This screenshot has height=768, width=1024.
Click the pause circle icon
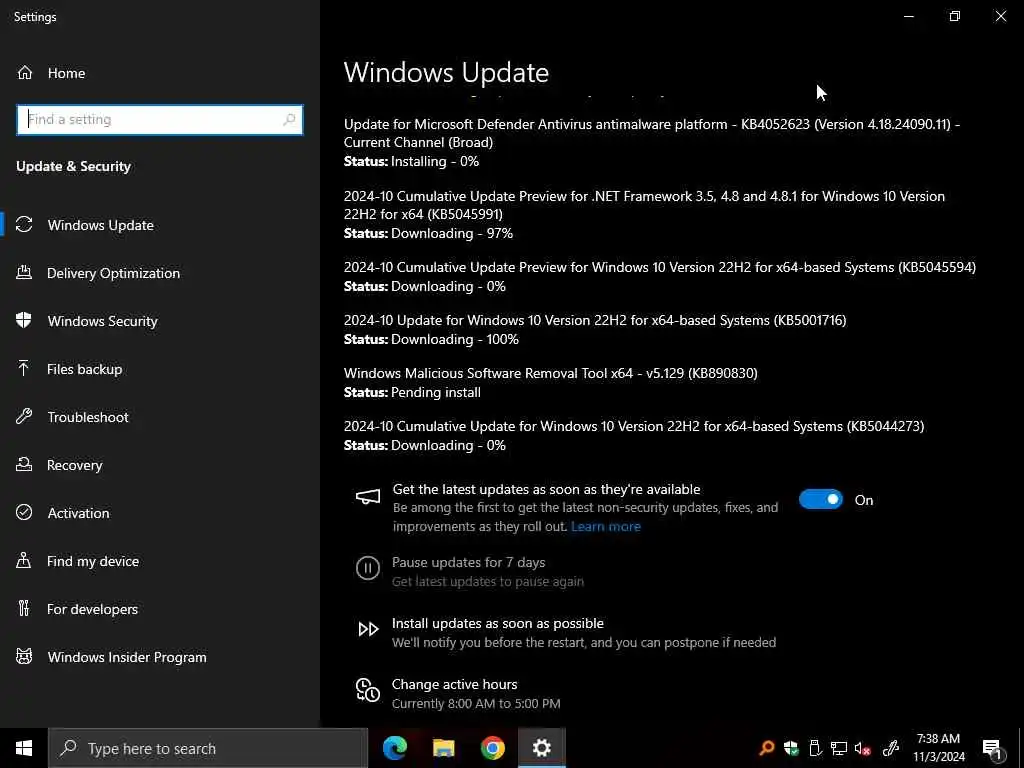368,568
